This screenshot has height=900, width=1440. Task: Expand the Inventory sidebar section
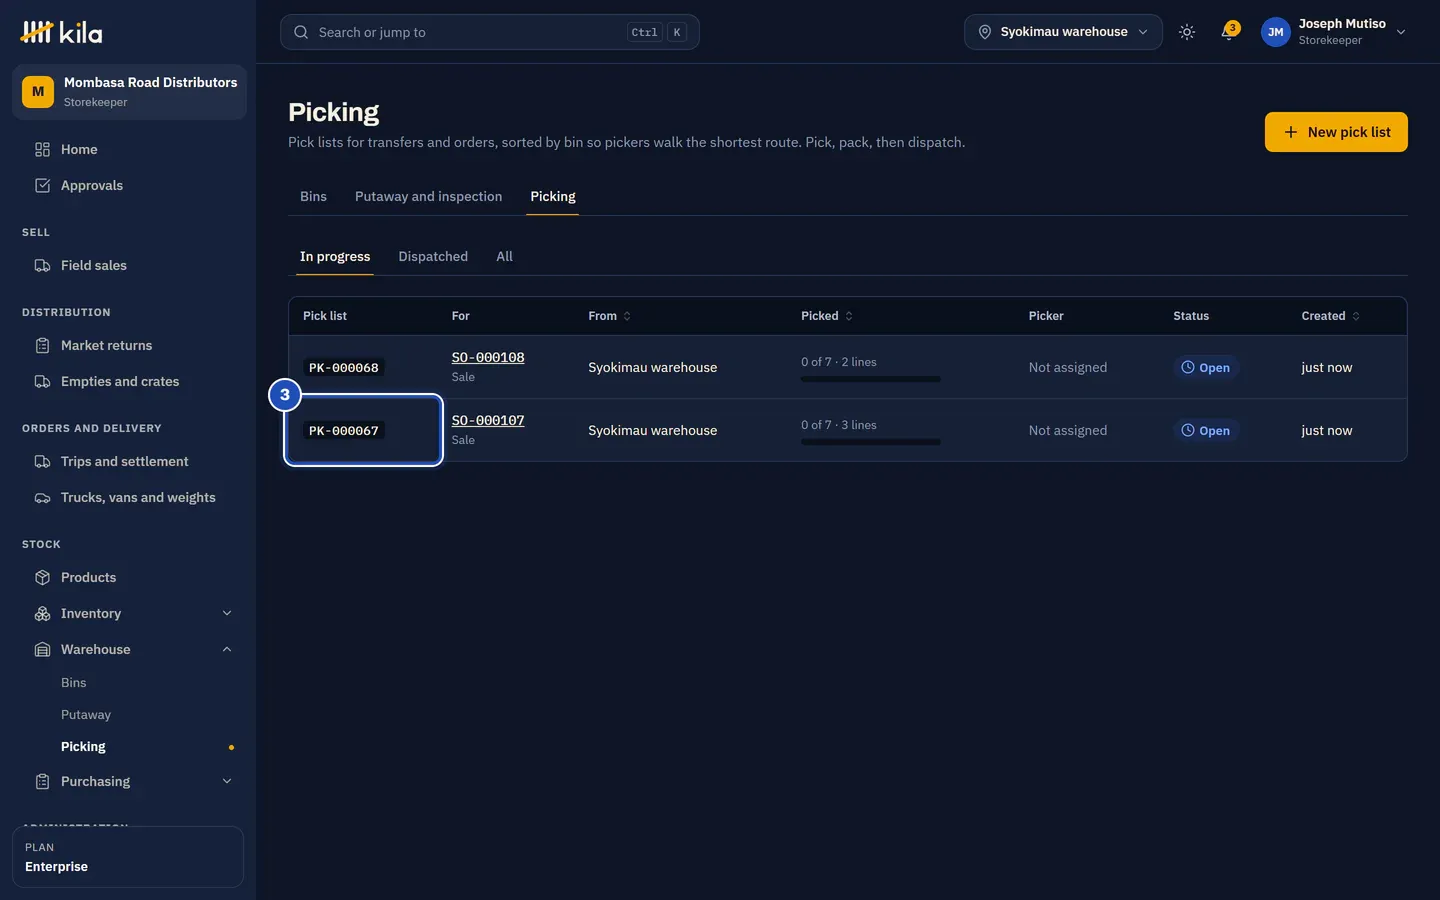click(227, 614)
